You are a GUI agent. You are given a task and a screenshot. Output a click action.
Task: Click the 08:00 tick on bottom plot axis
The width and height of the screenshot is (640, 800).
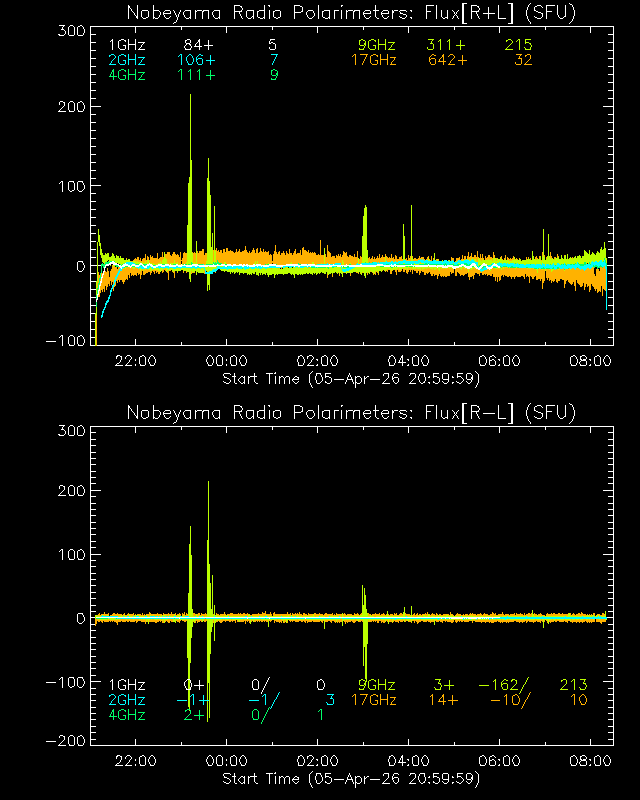590,762
